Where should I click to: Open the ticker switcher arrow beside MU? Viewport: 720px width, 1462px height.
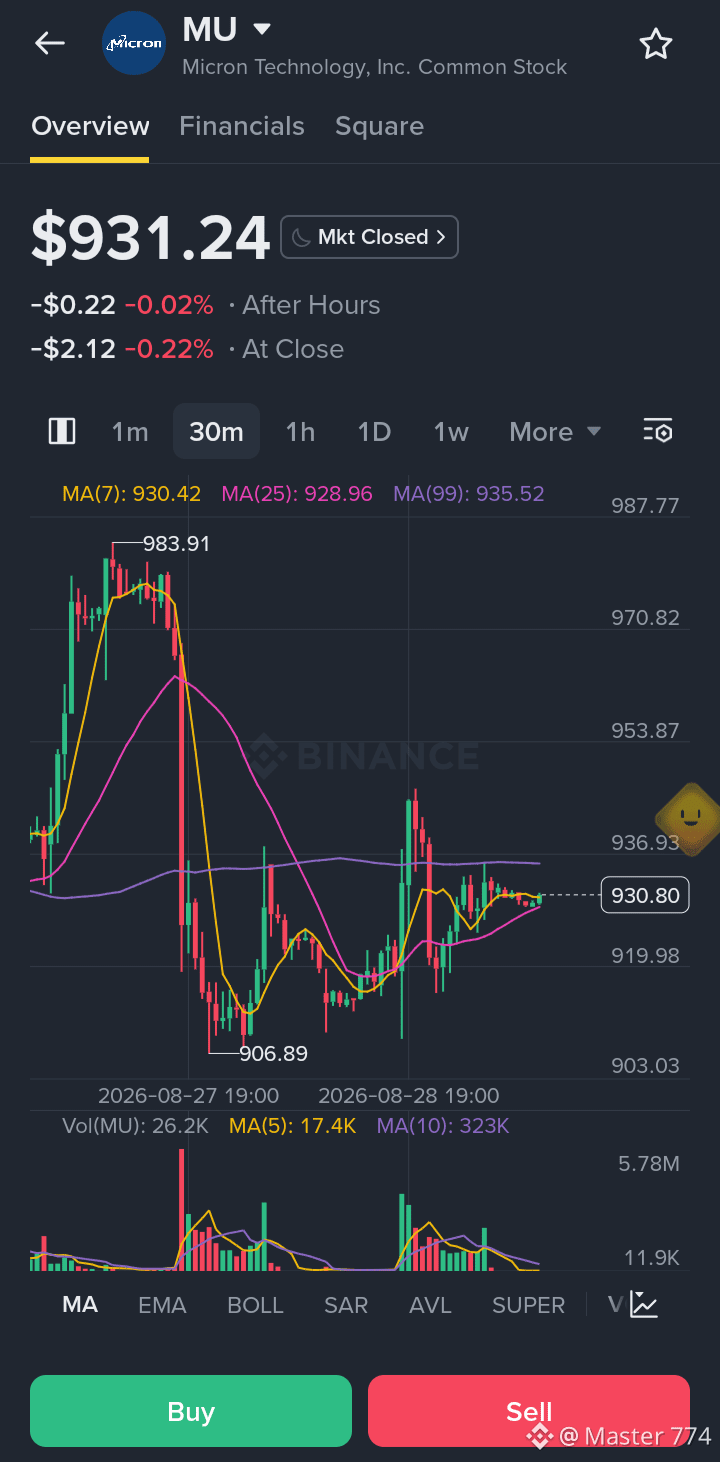(262, 29)
